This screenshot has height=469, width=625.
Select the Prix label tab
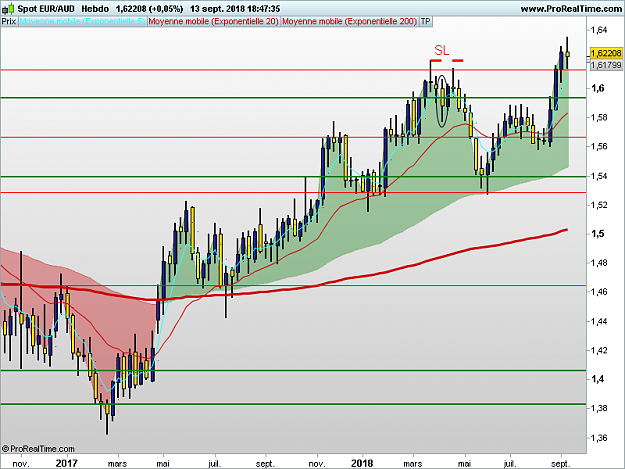(9, 22)
